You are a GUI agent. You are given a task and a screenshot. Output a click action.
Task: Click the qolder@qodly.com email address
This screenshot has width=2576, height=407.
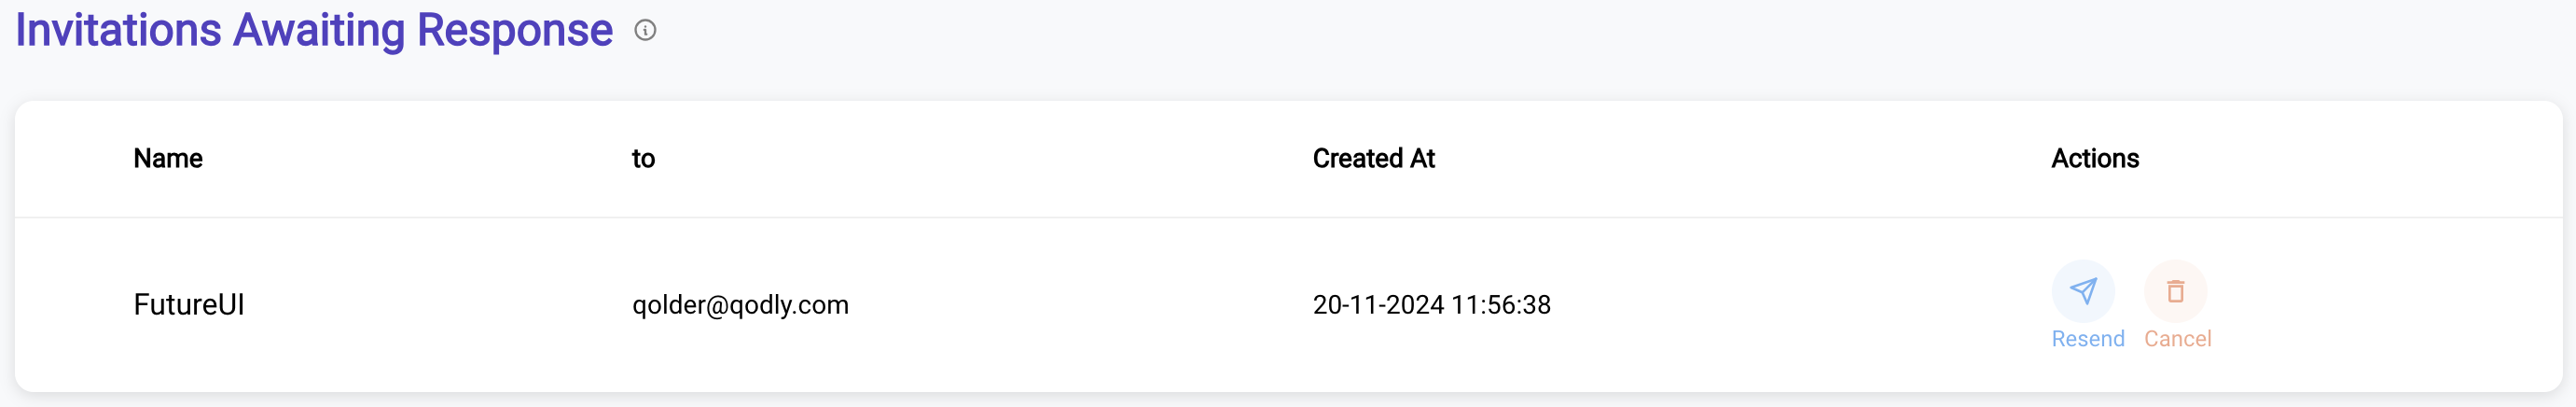(x=740, y=304)
